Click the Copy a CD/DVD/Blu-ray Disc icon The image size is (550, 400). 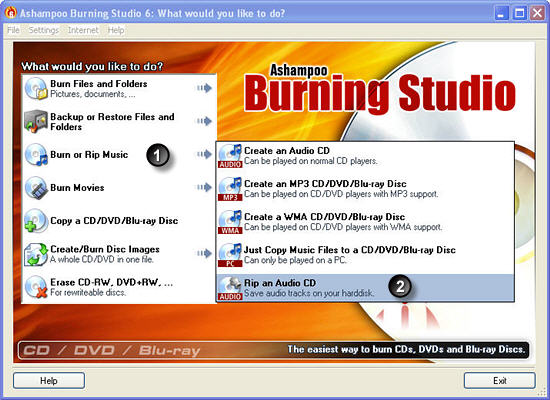(36, 221)
